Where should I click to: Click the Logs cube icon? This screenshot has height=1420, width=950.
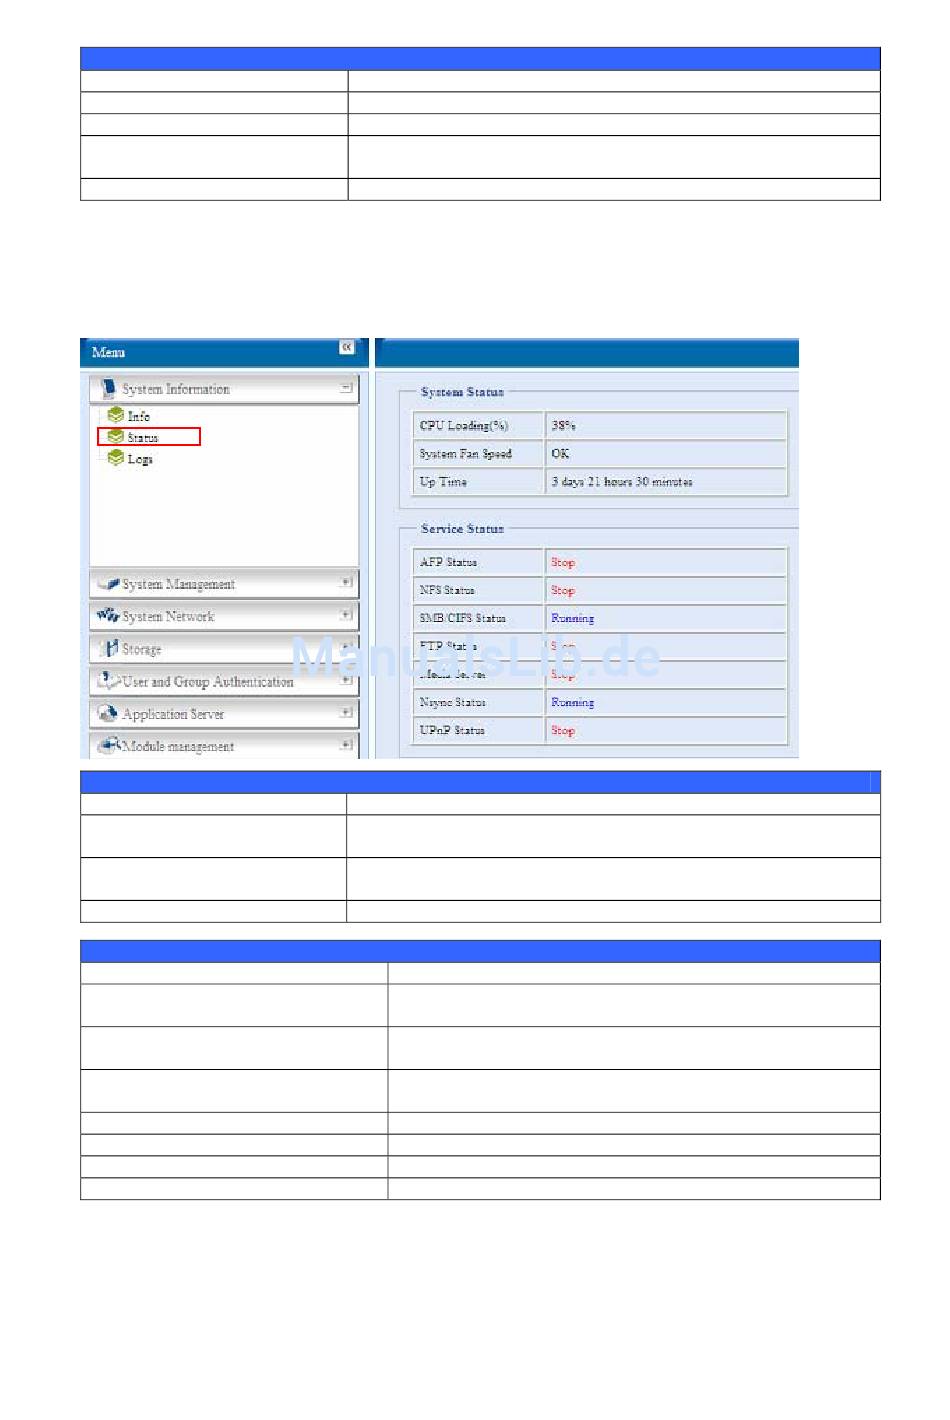point(116,458)
